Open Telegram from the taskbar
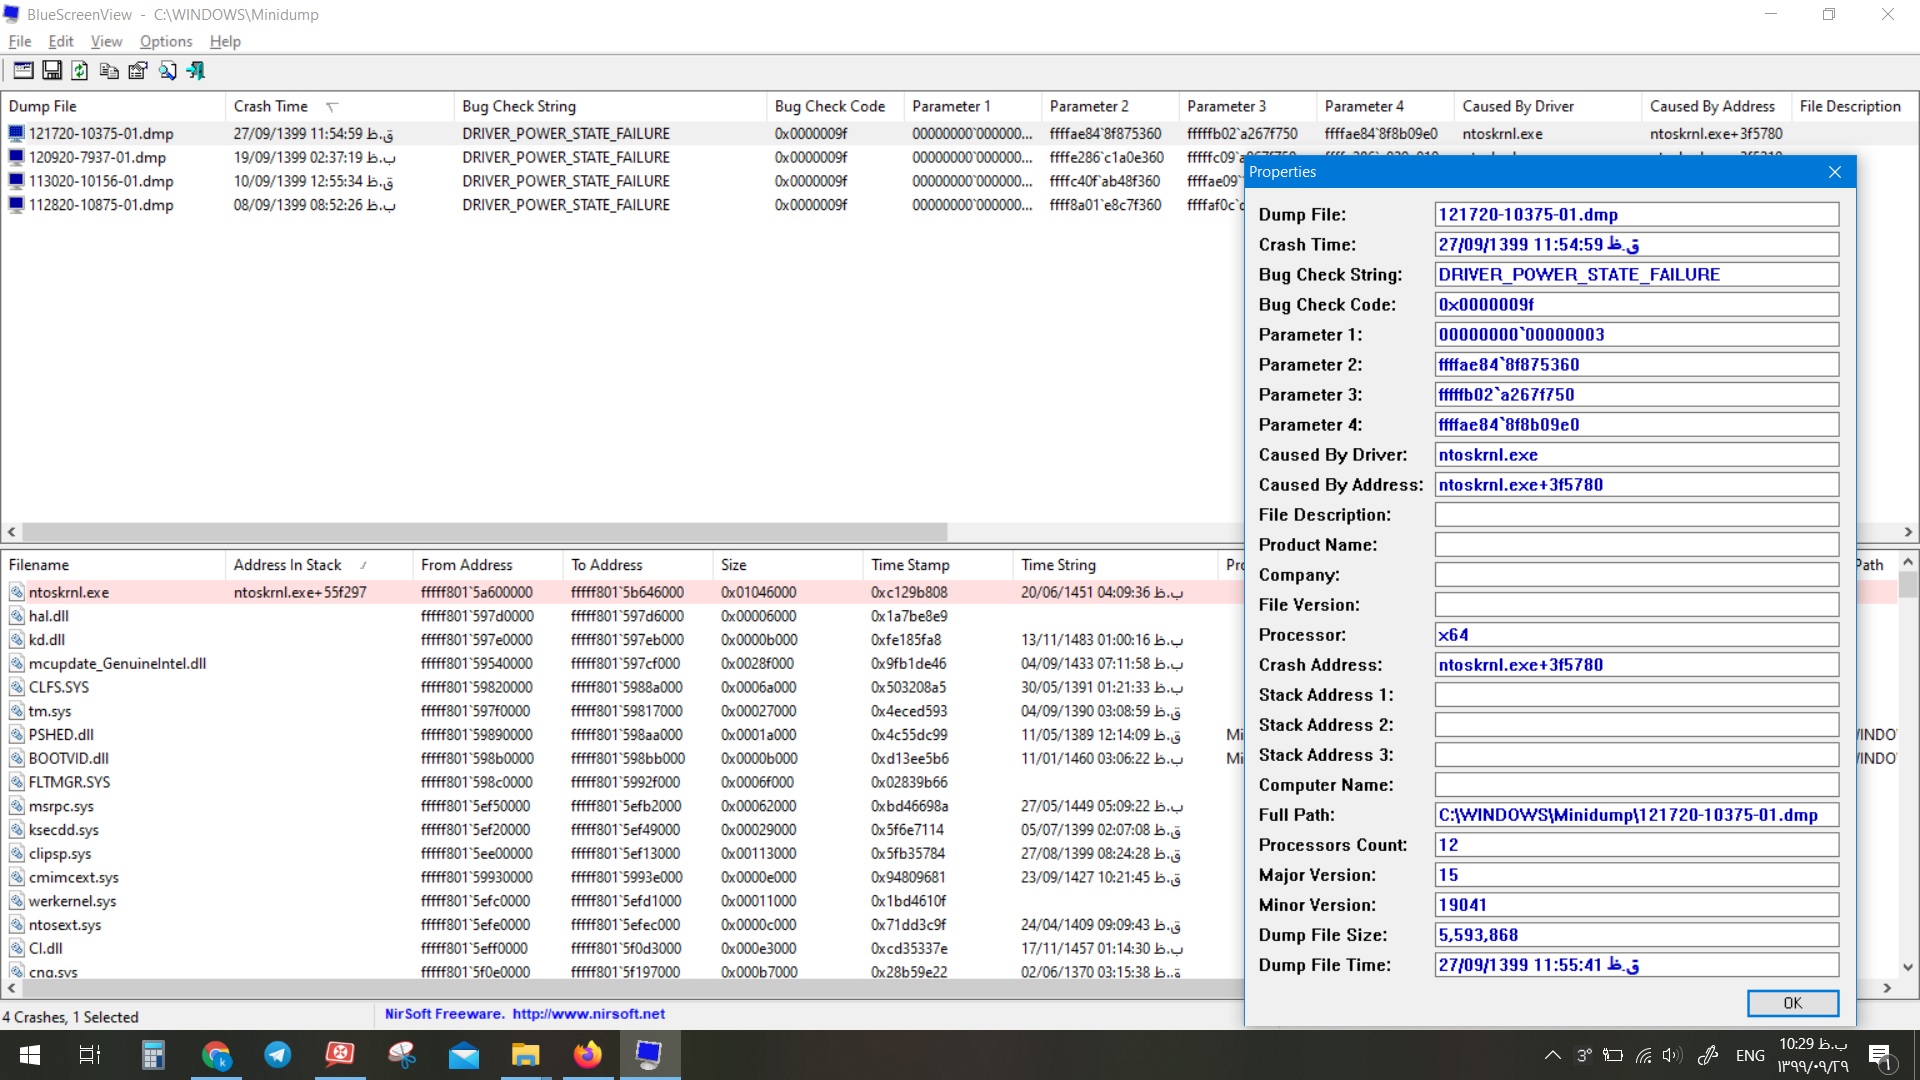Viewport: 1920px width, 1080px height. coord(278,1054)
